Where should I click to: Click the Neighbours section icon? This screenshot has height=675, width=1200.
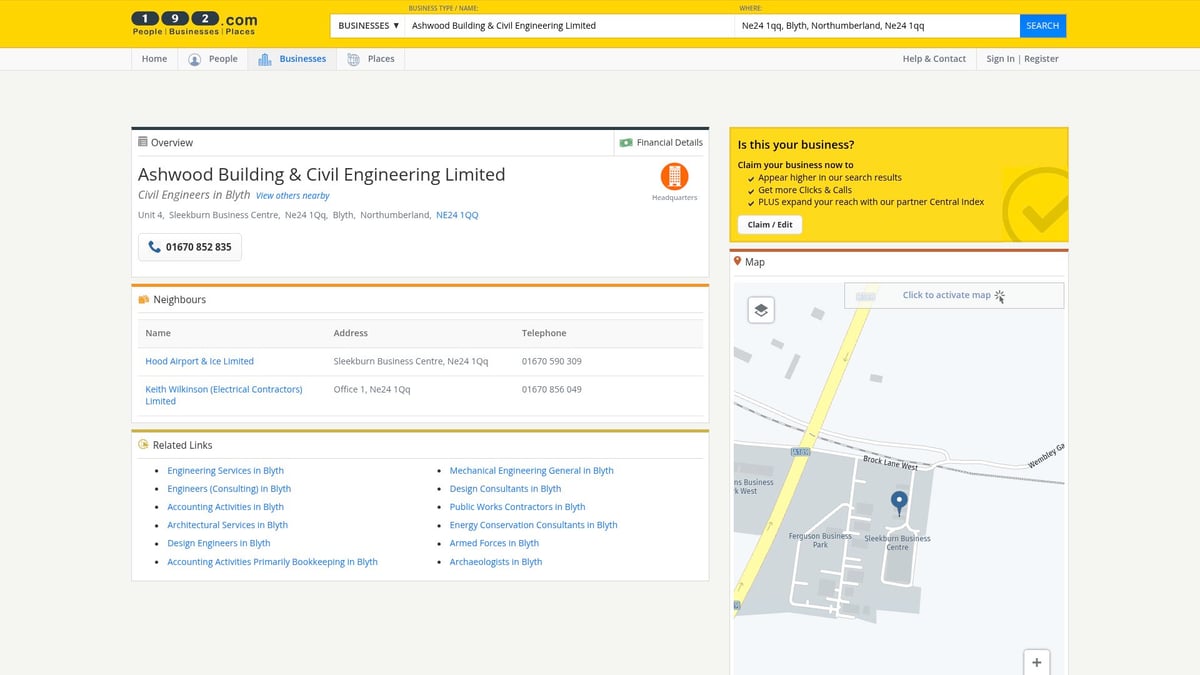pyautogui.click(x=143, y=300)
